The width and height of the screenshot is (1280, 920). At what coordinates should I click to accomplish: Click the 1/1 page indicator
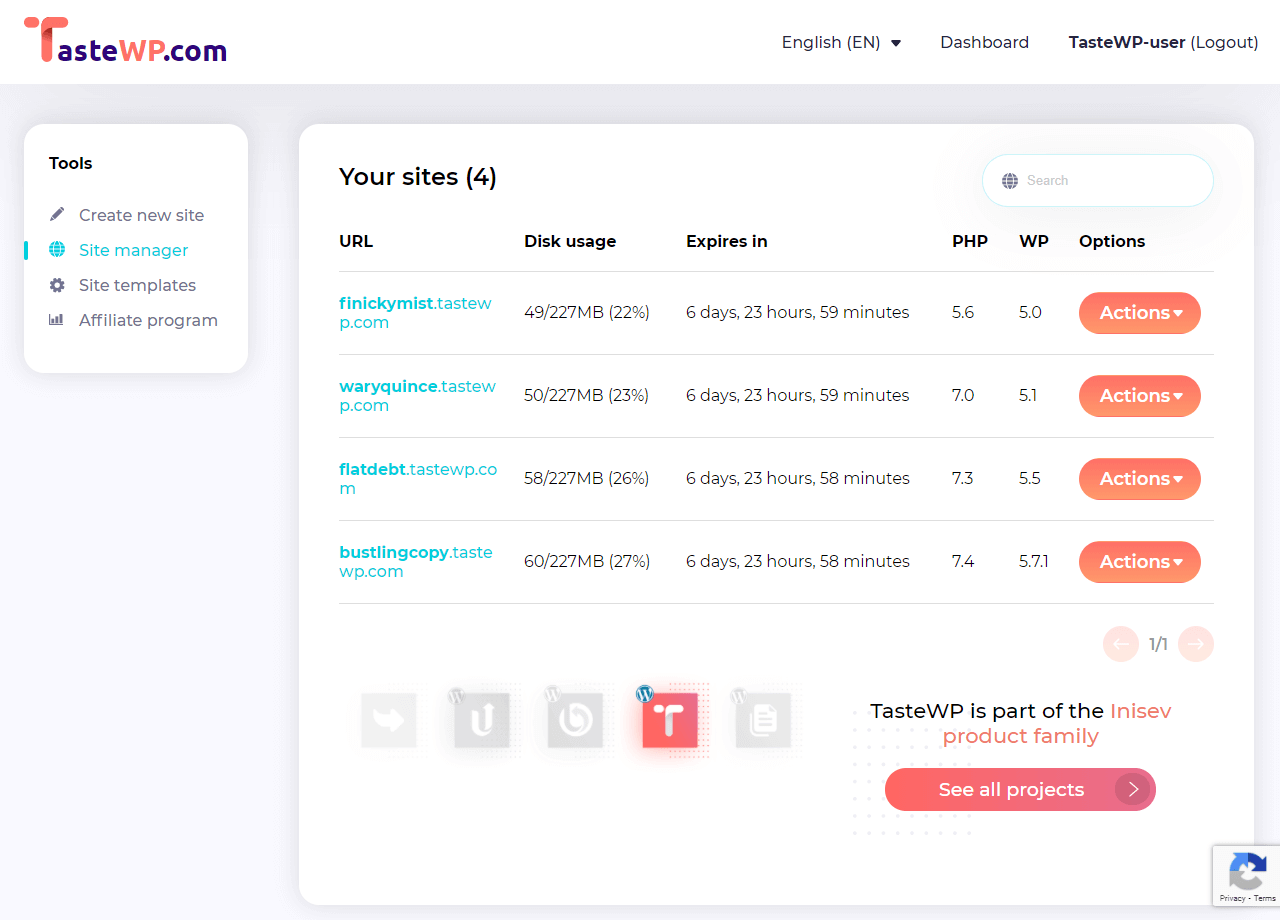tap(1158, 644)
